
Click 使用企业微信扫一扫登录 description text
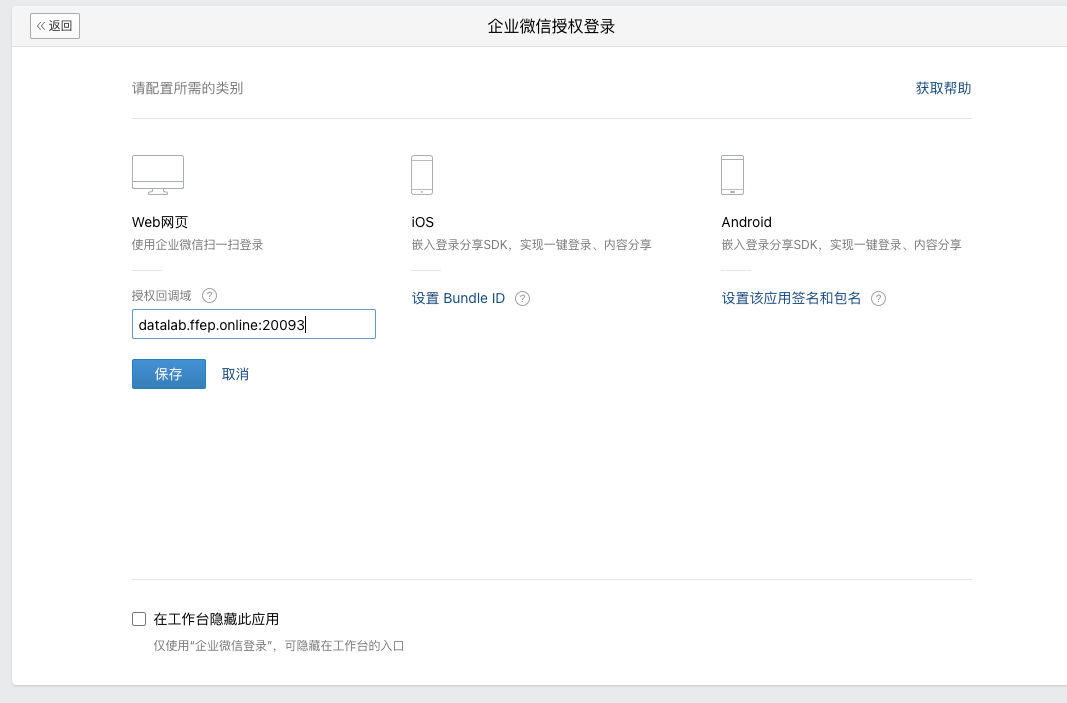[197, 244]
